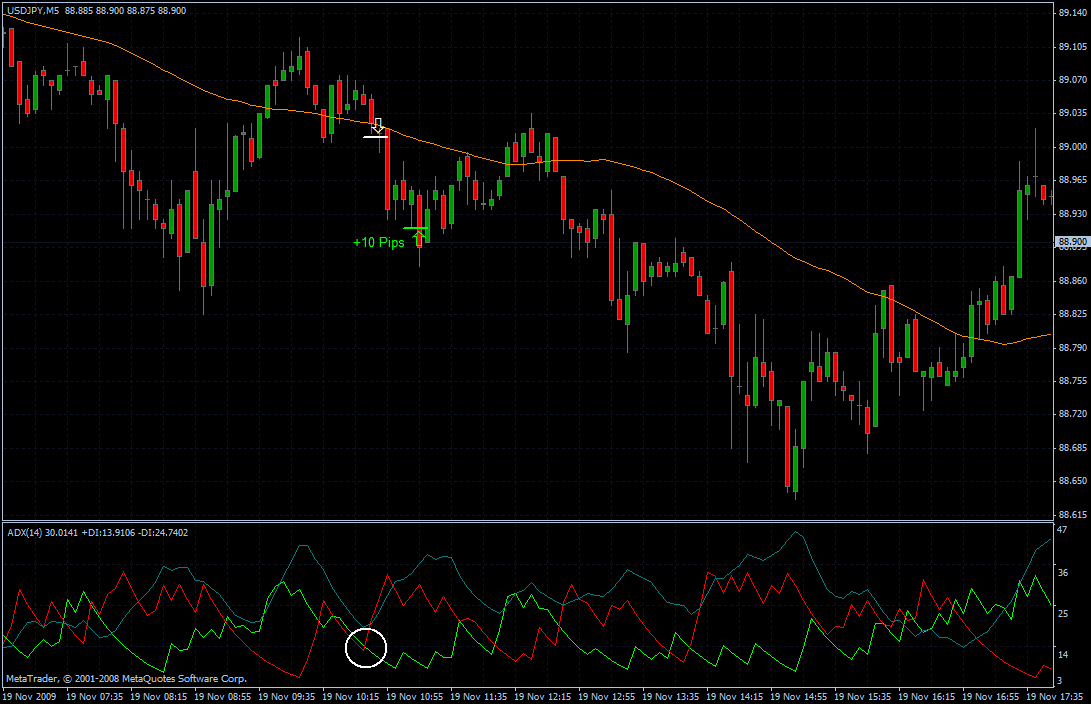Screen dimensions: 1091x704
Task: Click the 19 Nov 11:35 time label
Action: 478,696
